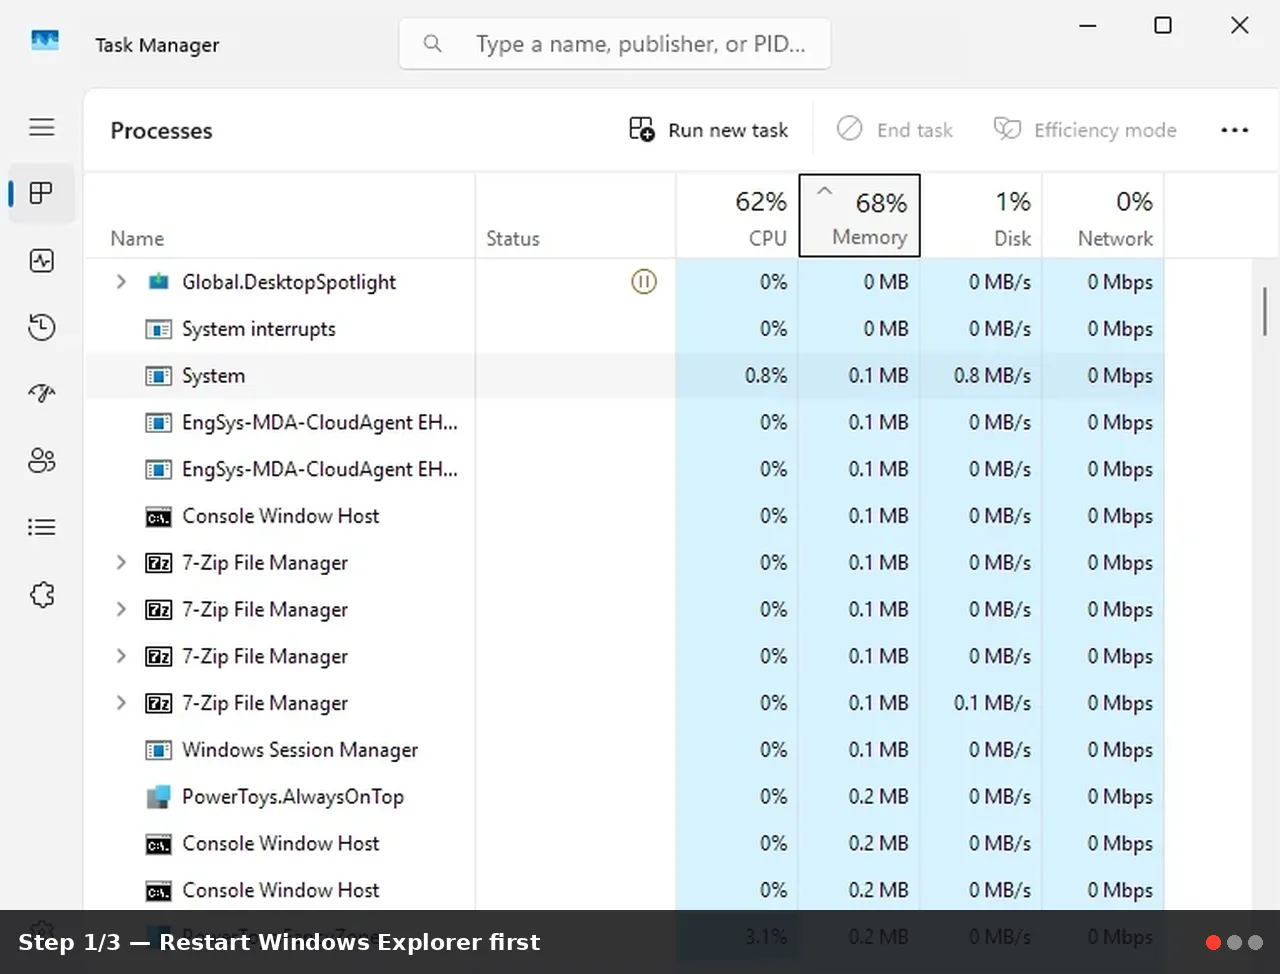Sort processes by the Name column
The width and height of the screenshot is (1280, 974).
(x=280, y=216)
